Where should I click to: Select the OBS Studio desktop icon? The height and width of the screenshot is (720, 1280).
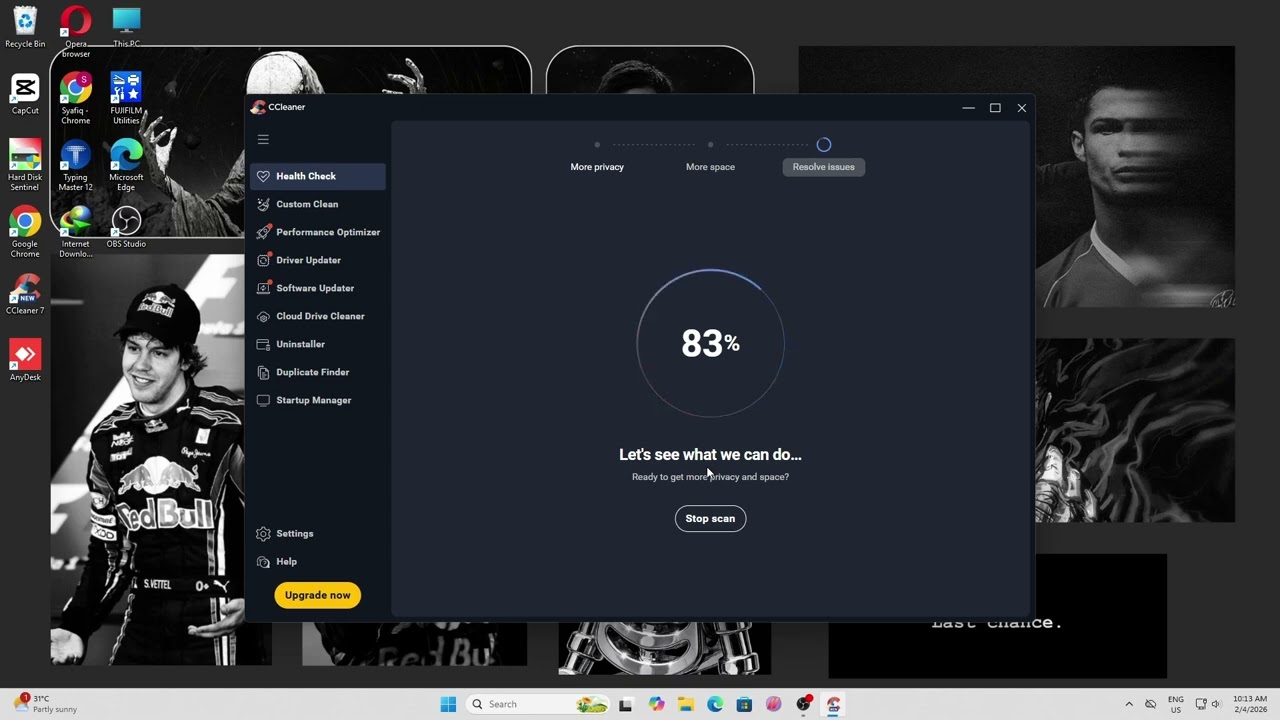126,227
